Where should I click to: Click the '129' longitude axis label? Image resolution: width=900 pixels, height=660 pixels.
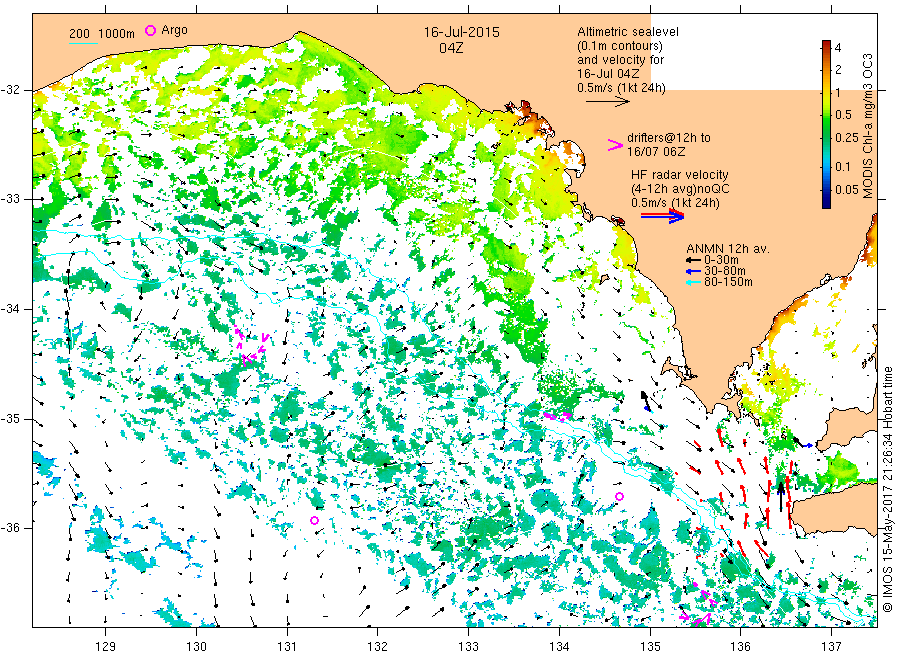tap(106, 647)
